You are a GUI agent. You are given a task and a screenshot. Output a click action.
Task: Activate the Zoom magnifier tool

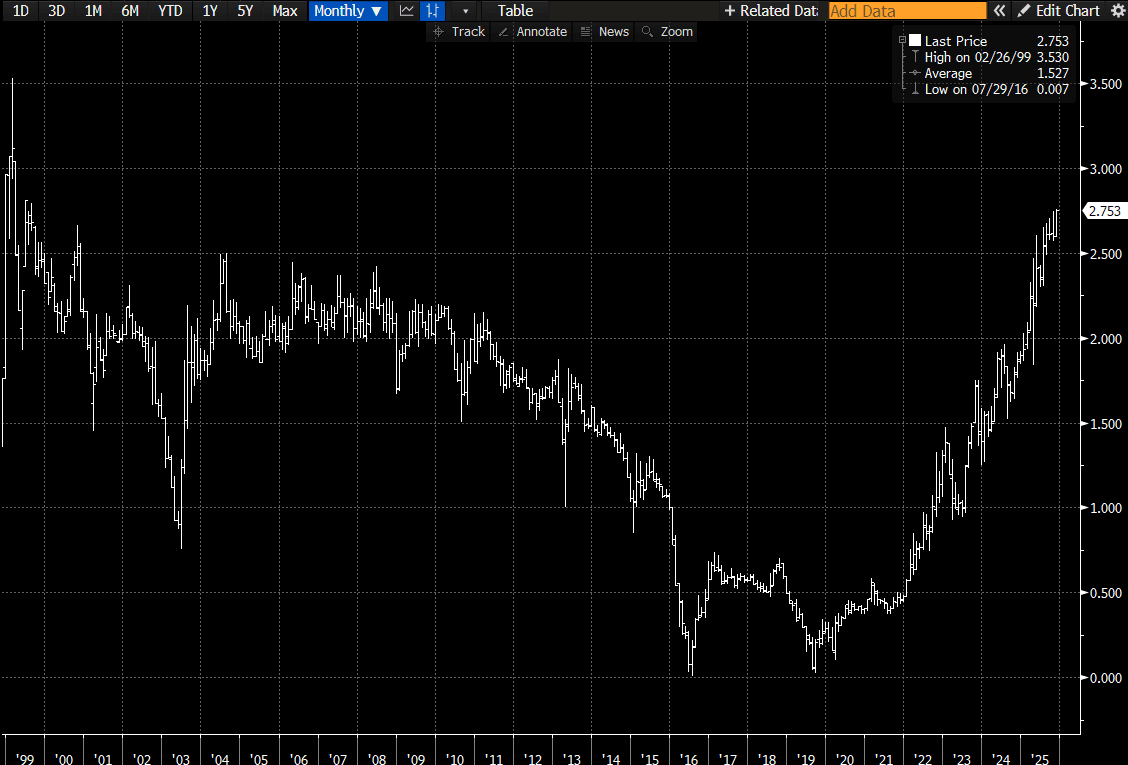(667, 32)
